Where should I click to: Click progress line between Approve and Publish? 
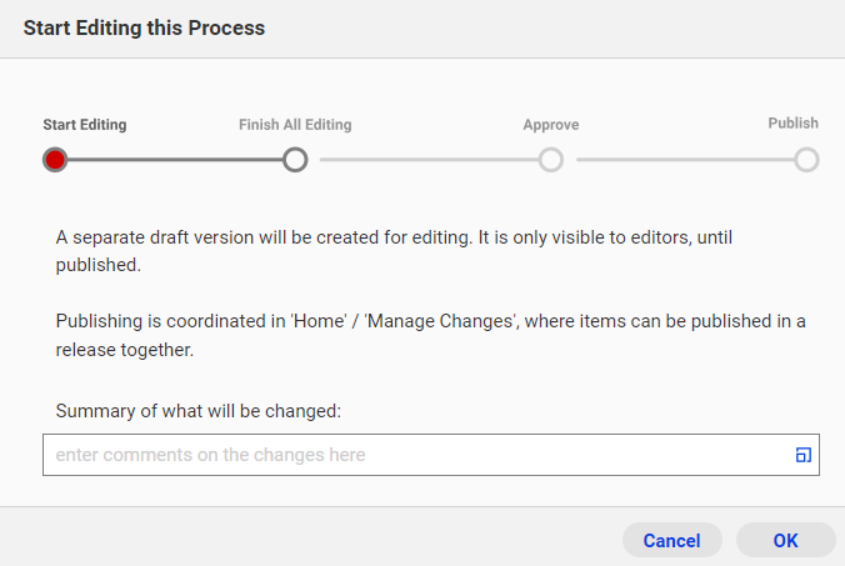click(685, 160)
